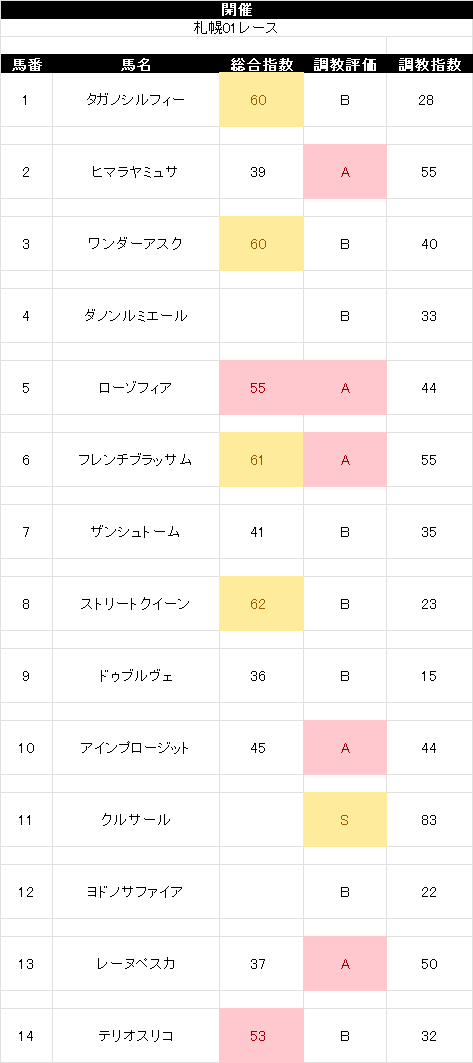
Task: Click the yellow S rating for クルサール
Action: pos(345,820)
